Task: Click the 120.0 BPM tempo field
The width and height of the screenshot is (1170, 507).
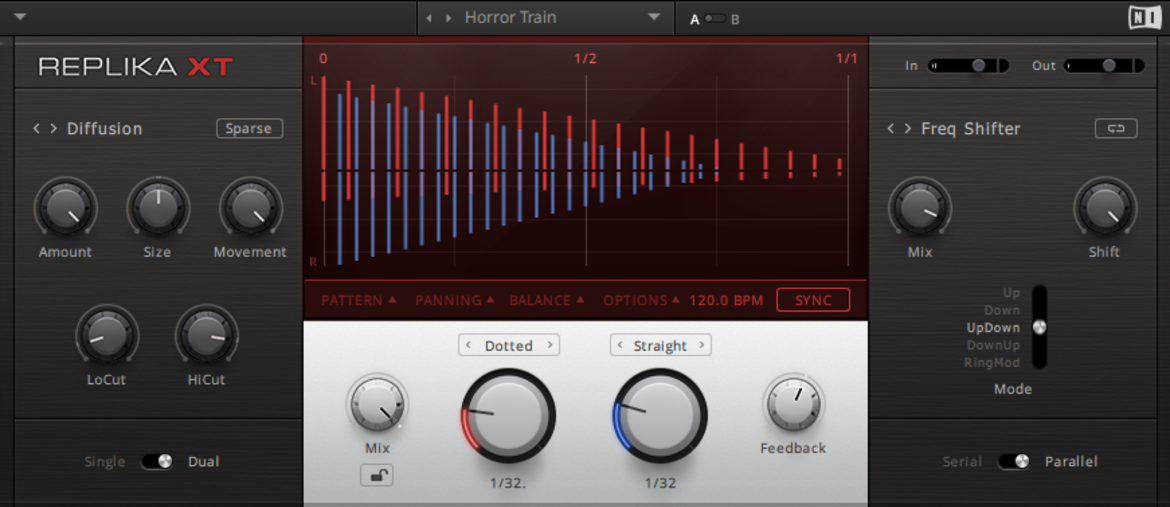Action: pyautogui.click(x=726, y=300)
